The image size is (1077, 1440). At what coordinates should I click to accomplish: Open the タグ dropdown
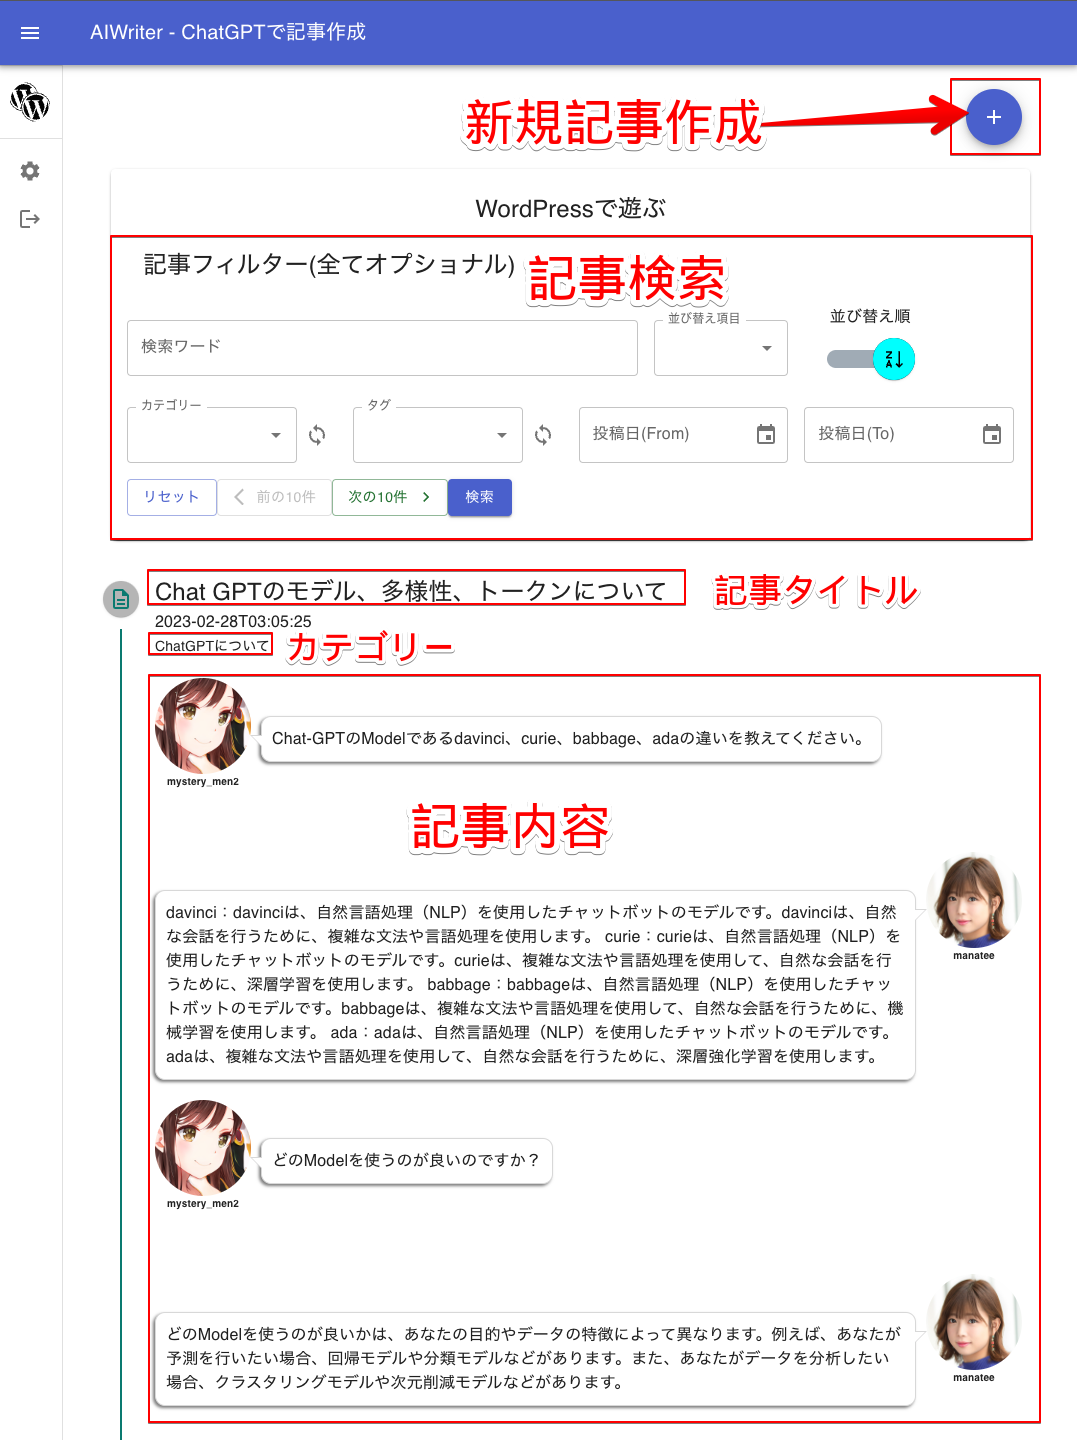438,435
